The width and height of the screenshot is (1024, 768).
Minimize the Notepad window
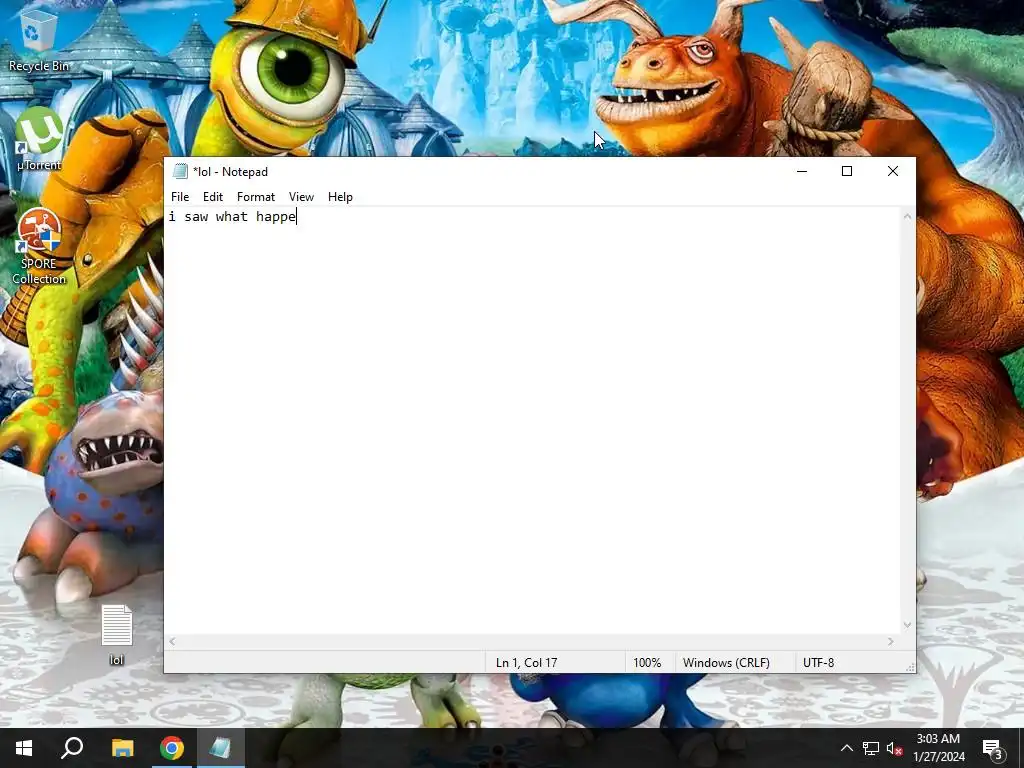[802, 171]
